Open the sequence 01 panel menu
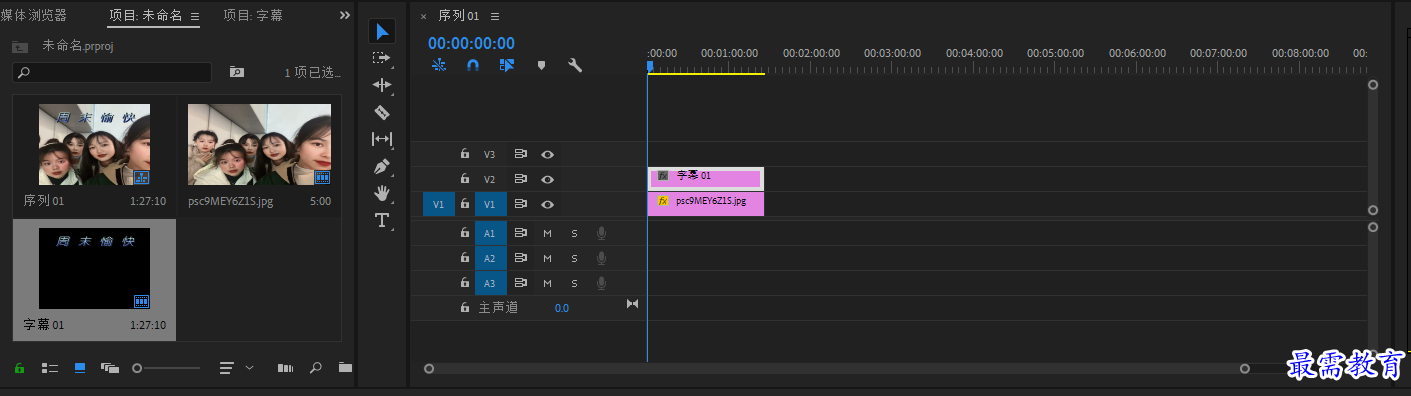Image resolution: width=1411 pixels, height=396 pixels. coord(495,16)
